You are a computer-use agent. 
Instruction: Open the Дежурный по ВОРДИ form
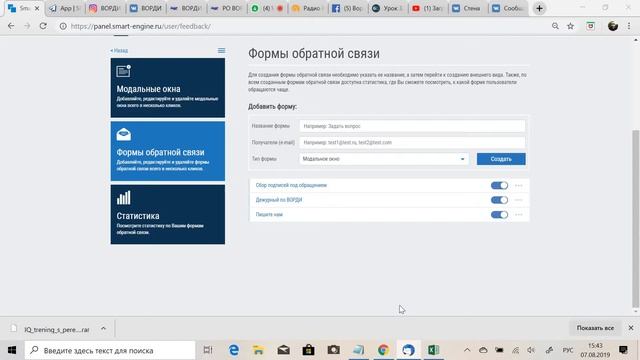(x=279, y=200)
